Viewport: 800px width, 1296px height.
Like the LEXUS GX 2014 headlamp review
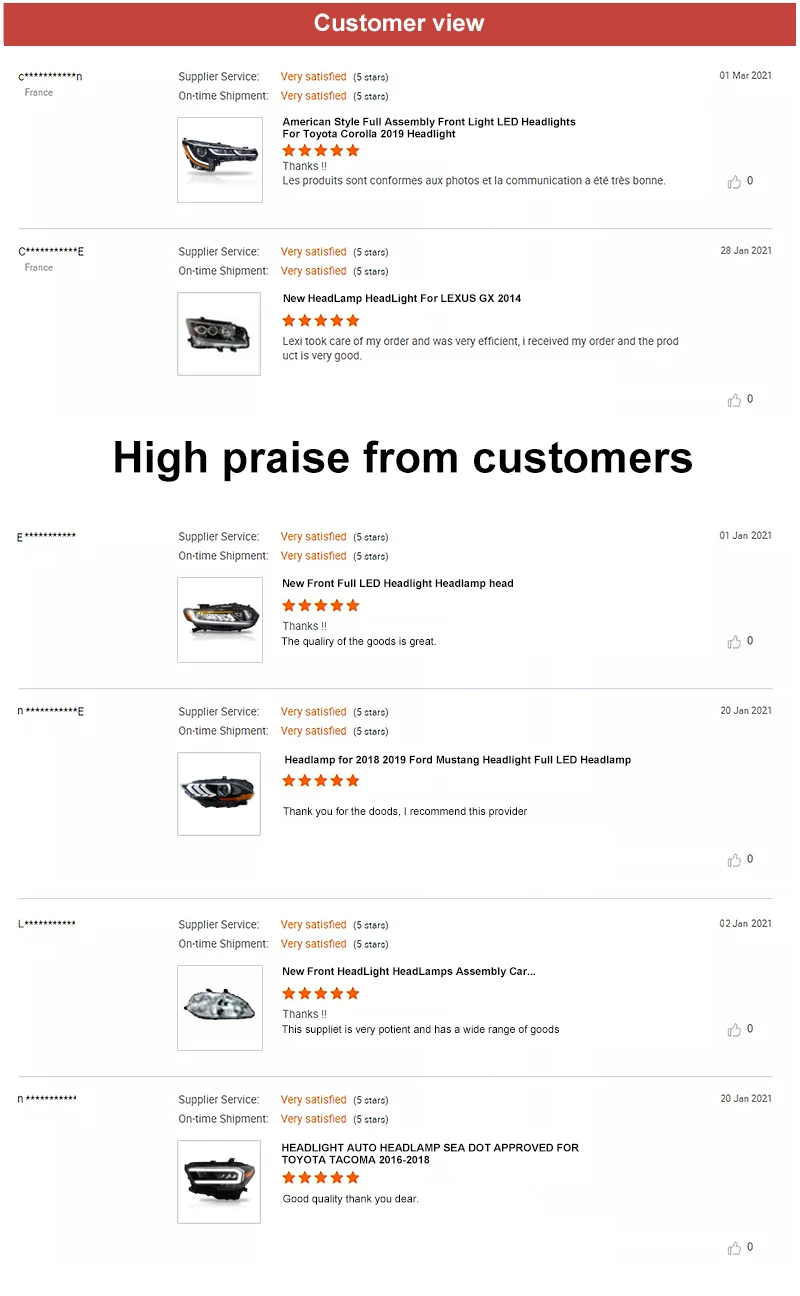(735, 400)
